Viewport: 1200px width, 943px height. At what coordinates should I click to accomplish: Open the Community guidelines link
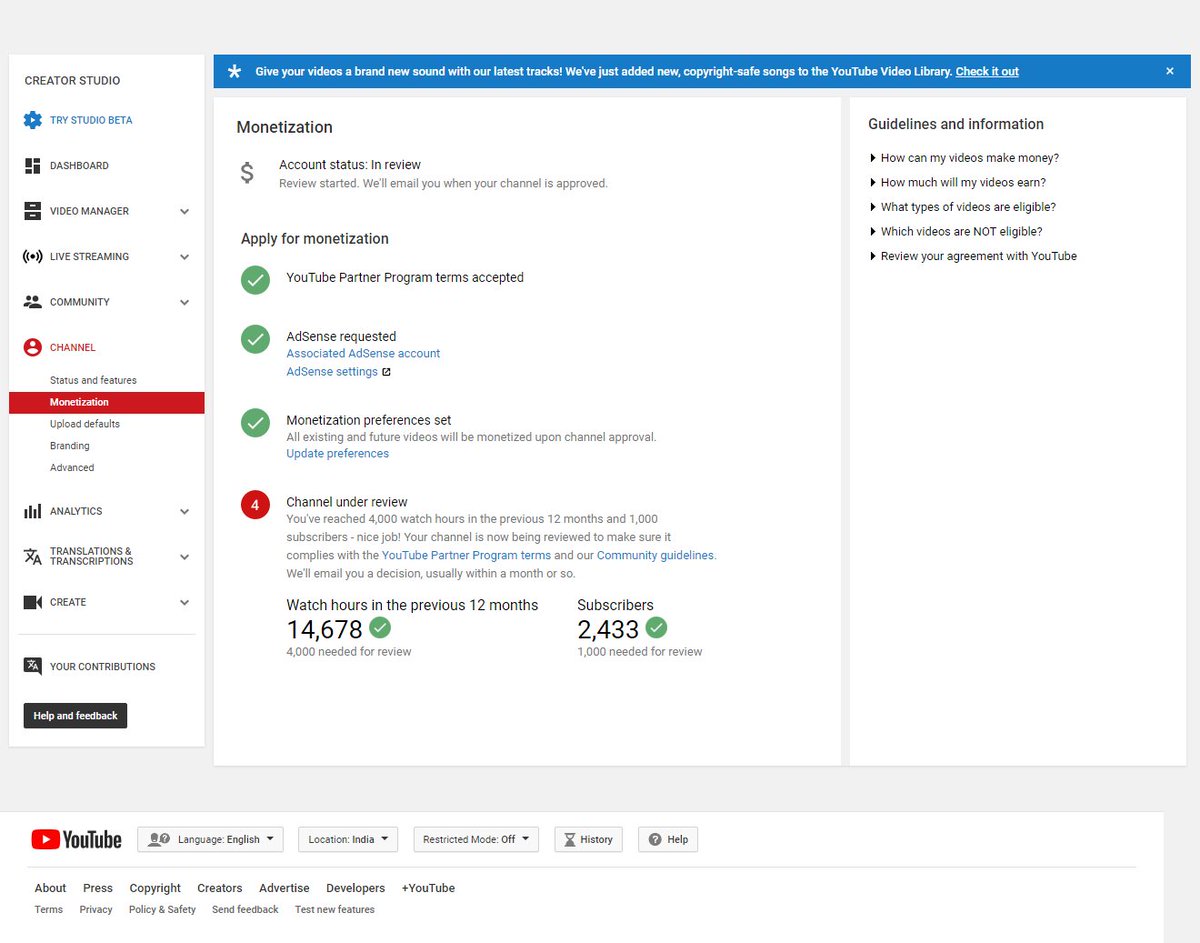click(655, 555)
